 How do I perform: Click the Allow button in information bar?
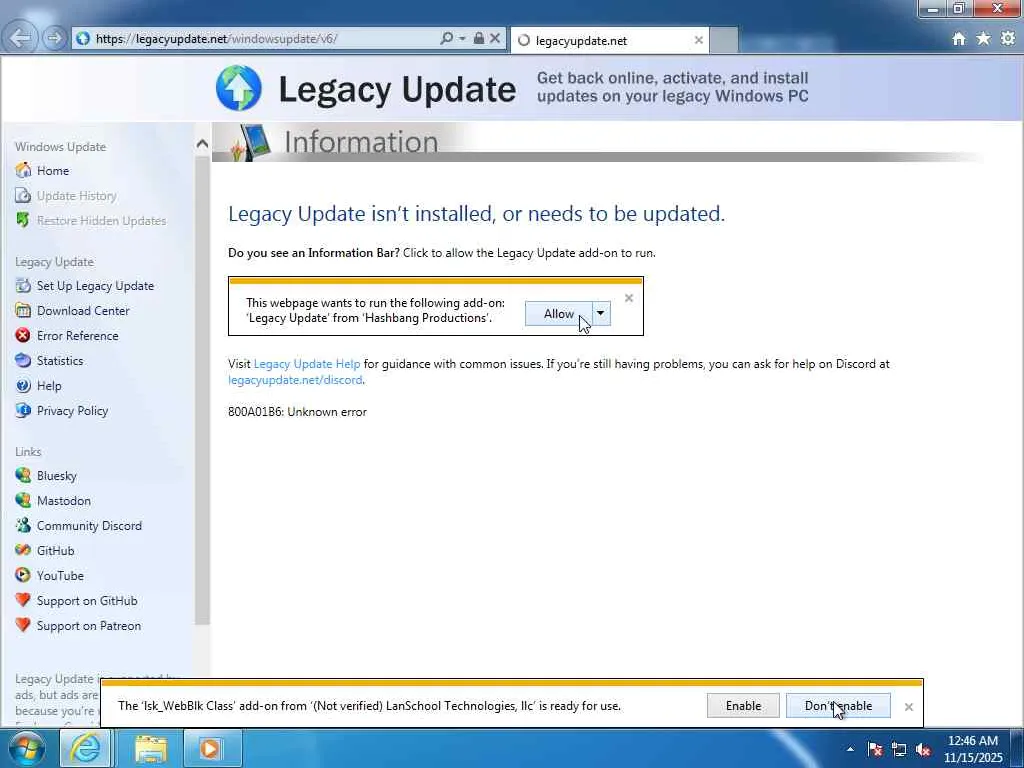(x=559, y=313)
